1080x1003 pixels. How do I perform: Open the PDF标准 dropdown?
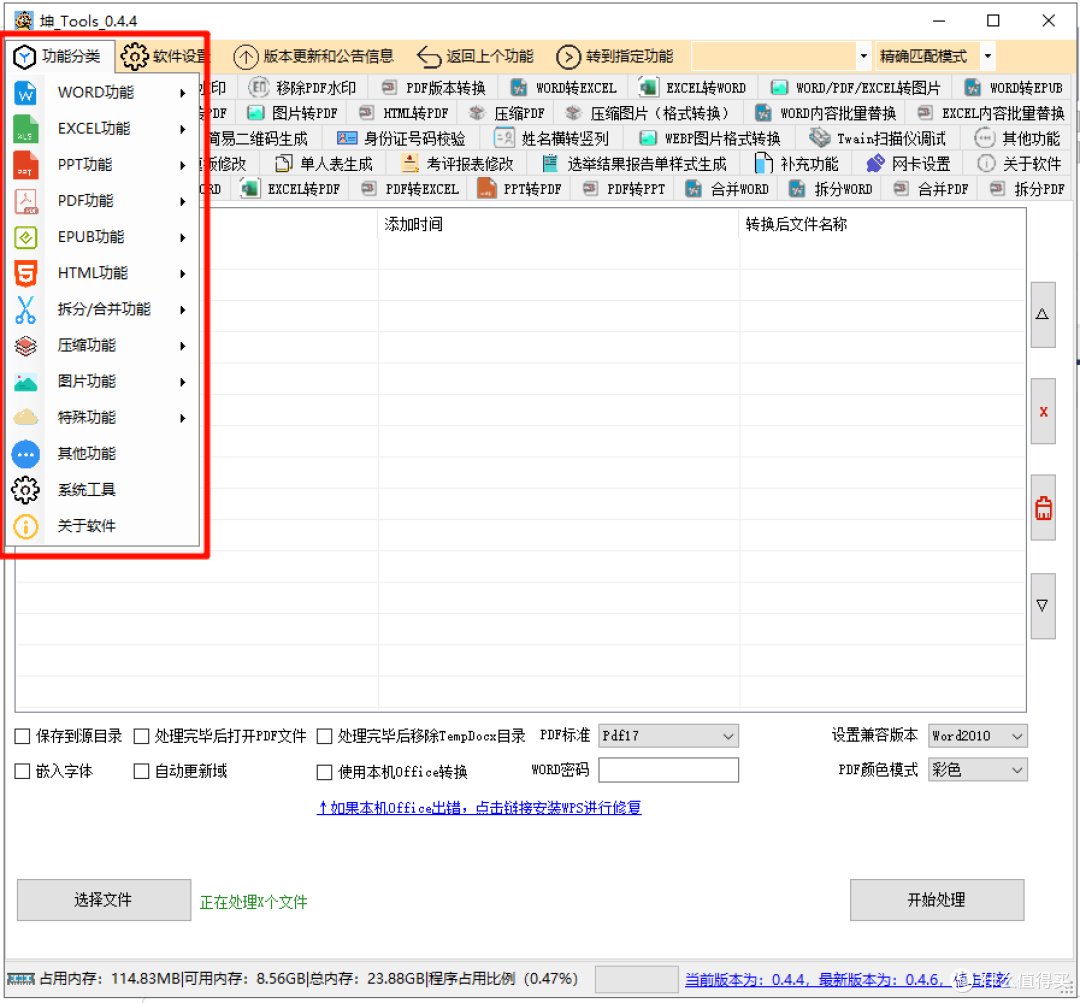pos(668,736)
